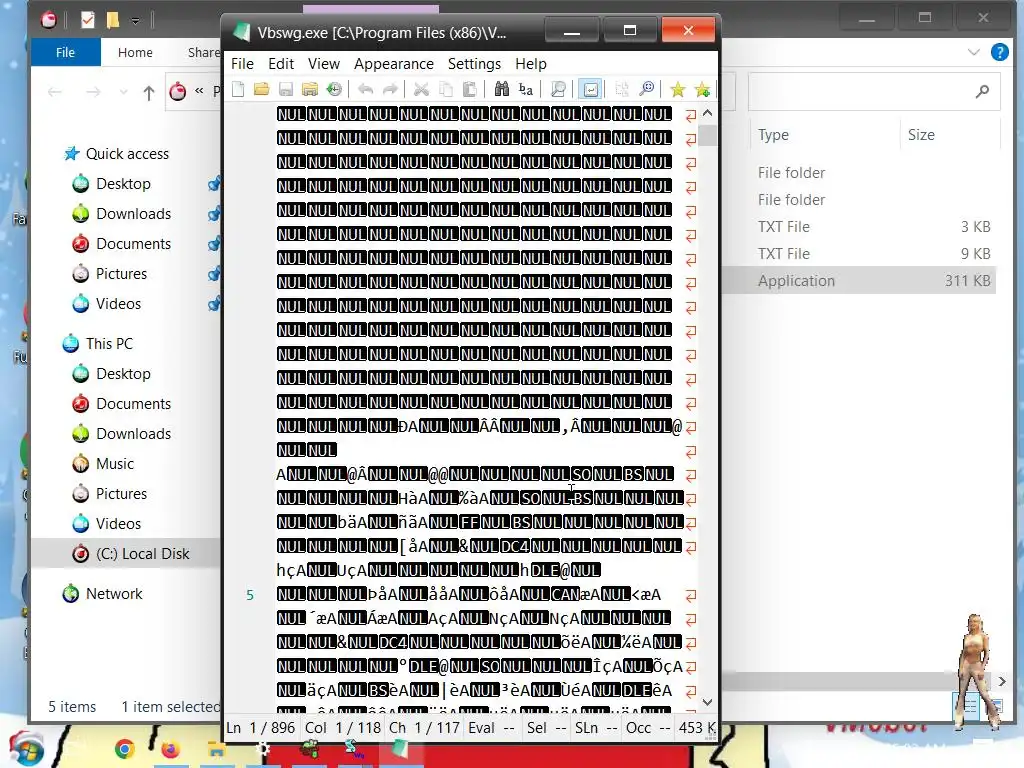Image resolution: width=1024 pixels, height=768 pixels.
Task: Click the magnifier-over-page toolbar icon
Action: click(x=558, y=89)
